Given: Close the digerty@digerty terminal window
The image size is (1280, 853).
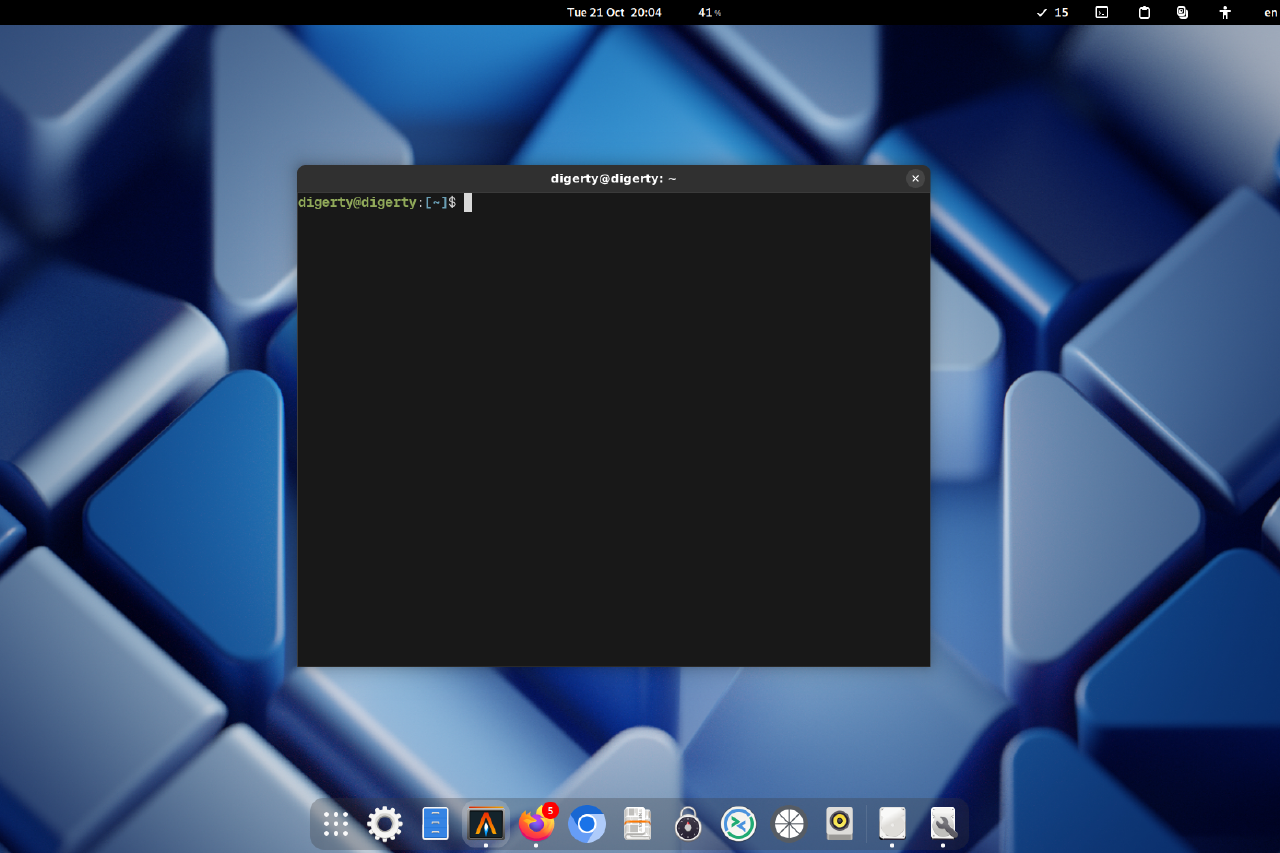Looking at the screenshot, I should click(x=915, y=178).
